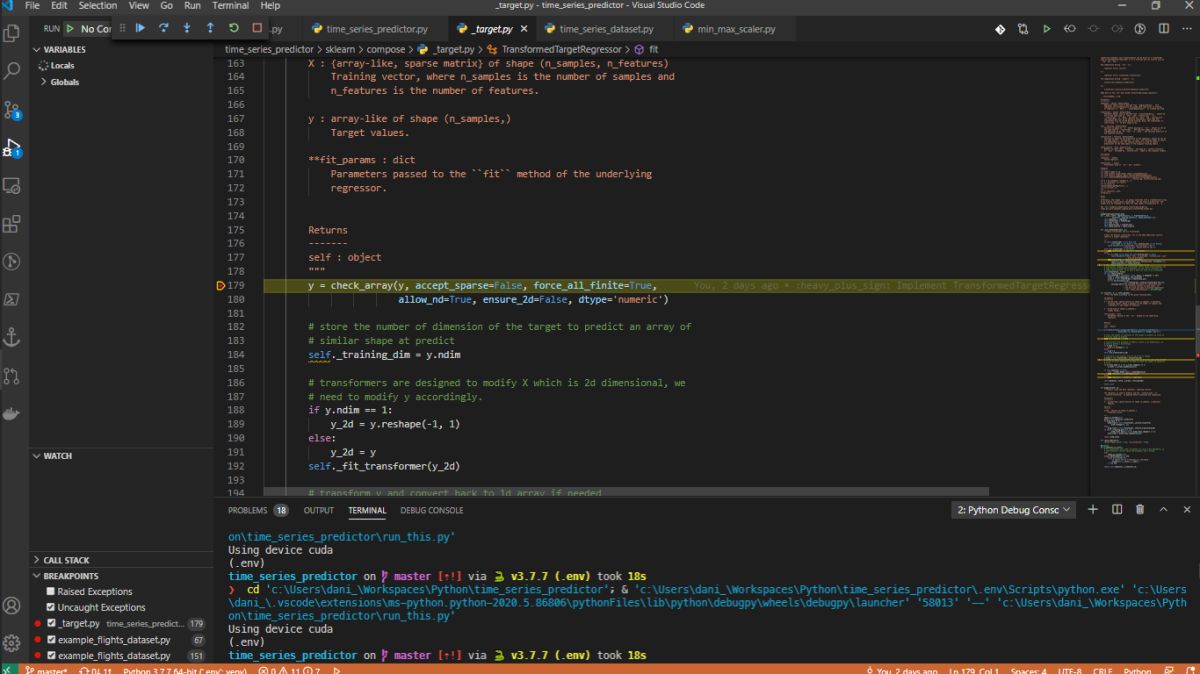This screenshot has height=674, width=1200.
Task: Open Run and Debug view icon
Action: (12, 148)
